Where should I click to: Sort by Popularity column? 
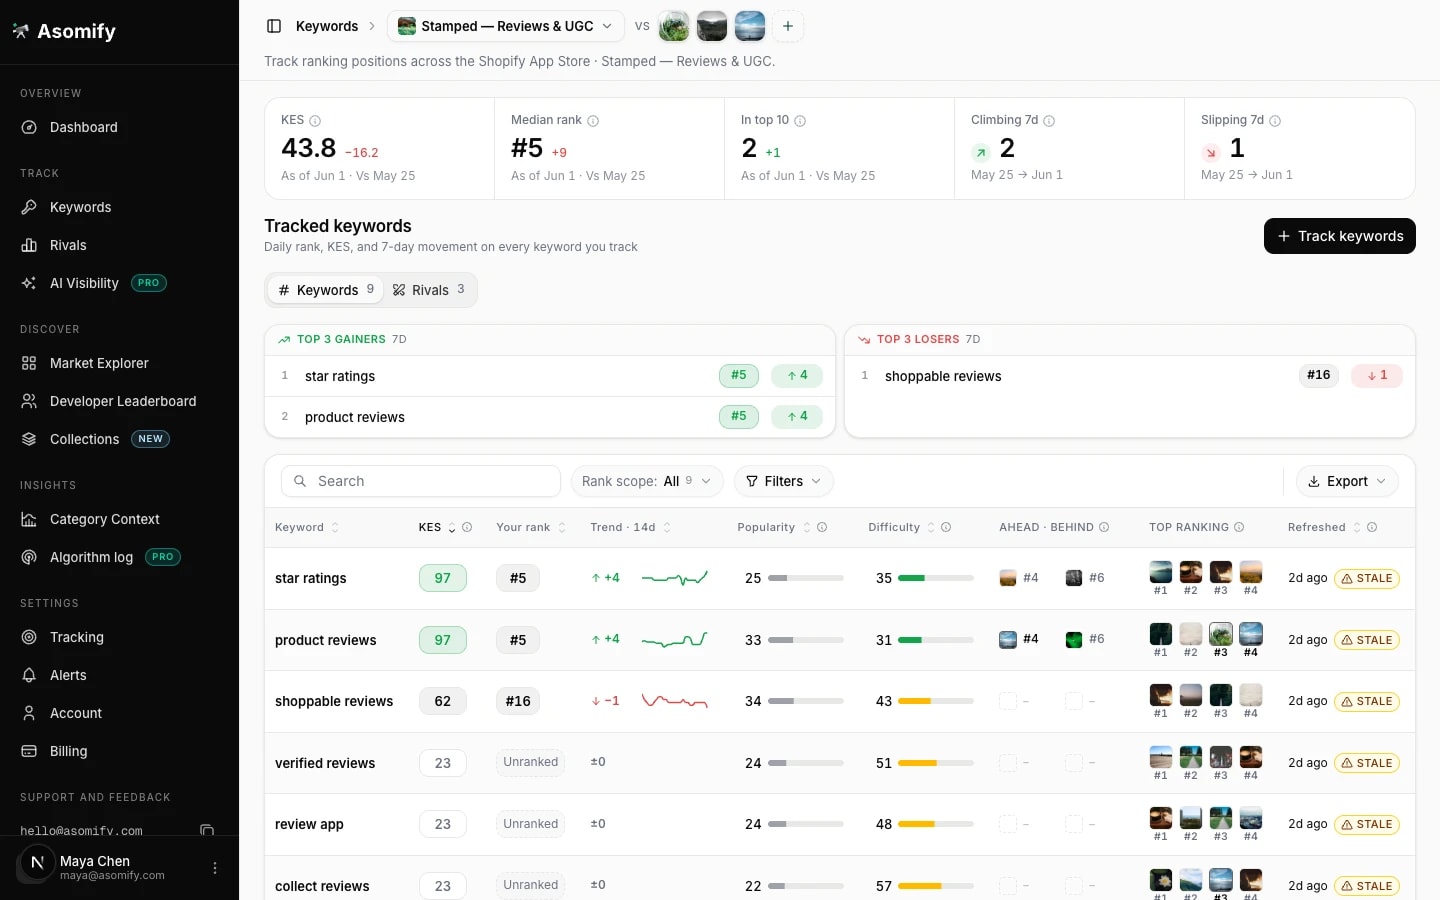[774, 527]
